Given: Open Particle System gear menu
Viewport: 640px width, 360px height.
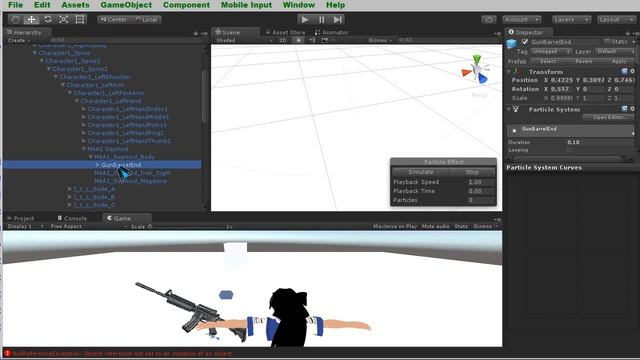Looking at the screenshot, I should point(632,109).
